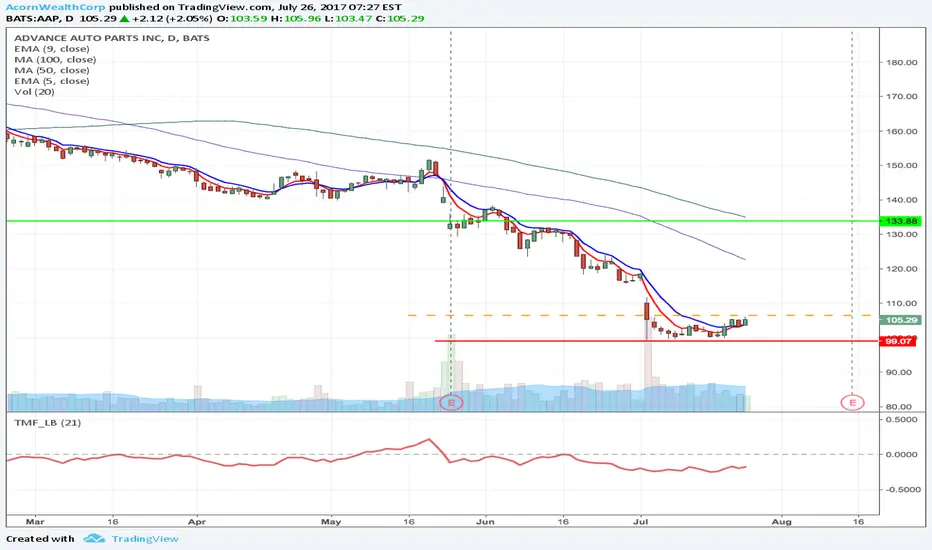The height and width of the screenshot is (550, 932).
Task: Open the AcornWealthCorp author link
Action: [x=55, y=7]
